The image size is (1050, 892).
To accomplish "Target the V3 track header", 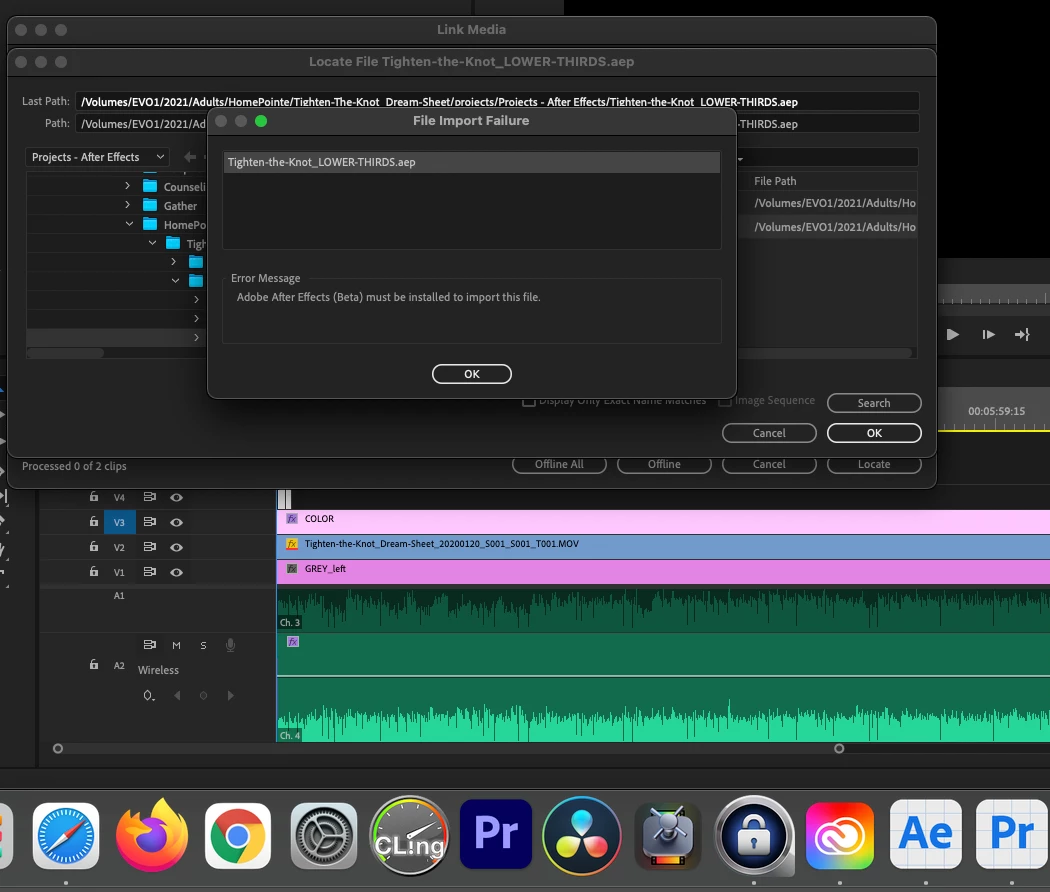I will point(119,522).
